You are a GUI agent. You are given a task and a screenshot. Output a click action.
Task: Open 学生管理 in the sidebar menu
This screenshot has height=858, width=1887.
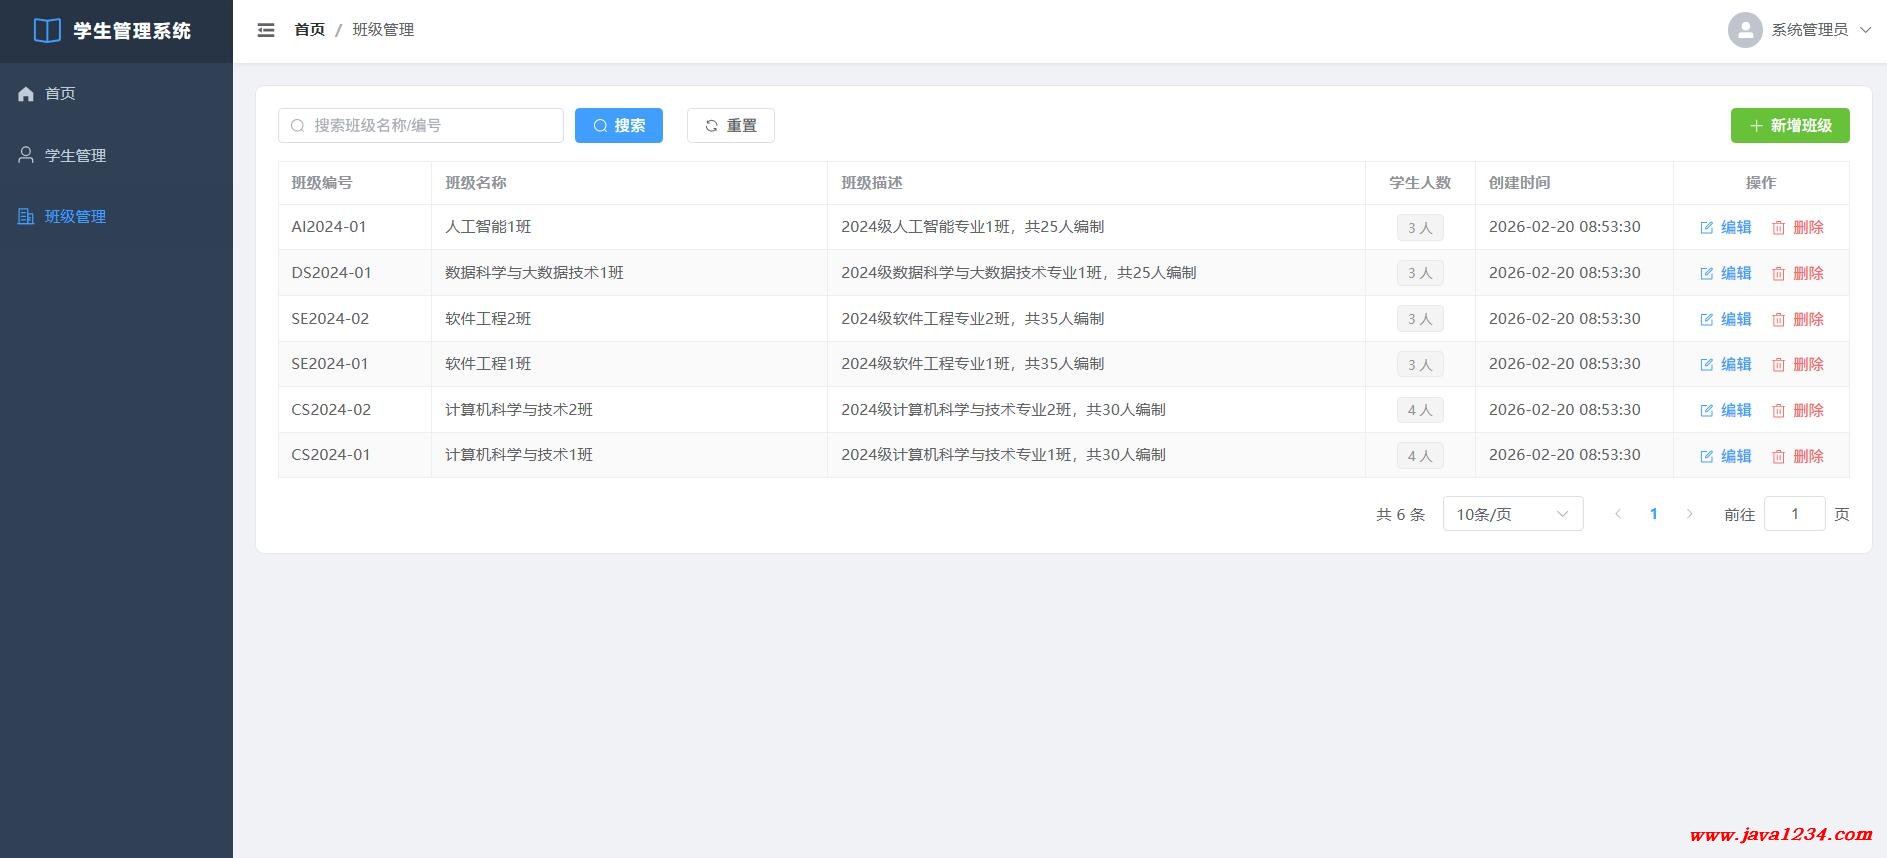tap(75, 155)
